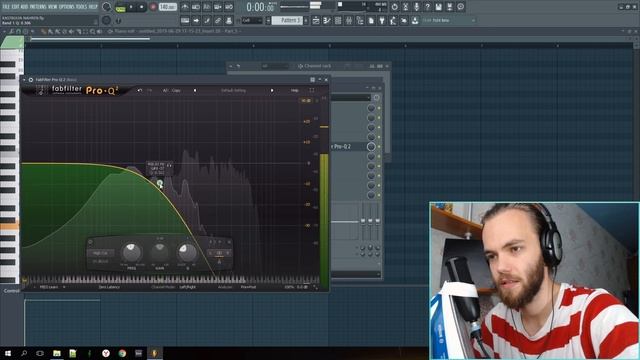Screen dimensions: 640x360
Task: Click MIDI Learn in Pro-Q 2 footer
Action: pos(49,287)
